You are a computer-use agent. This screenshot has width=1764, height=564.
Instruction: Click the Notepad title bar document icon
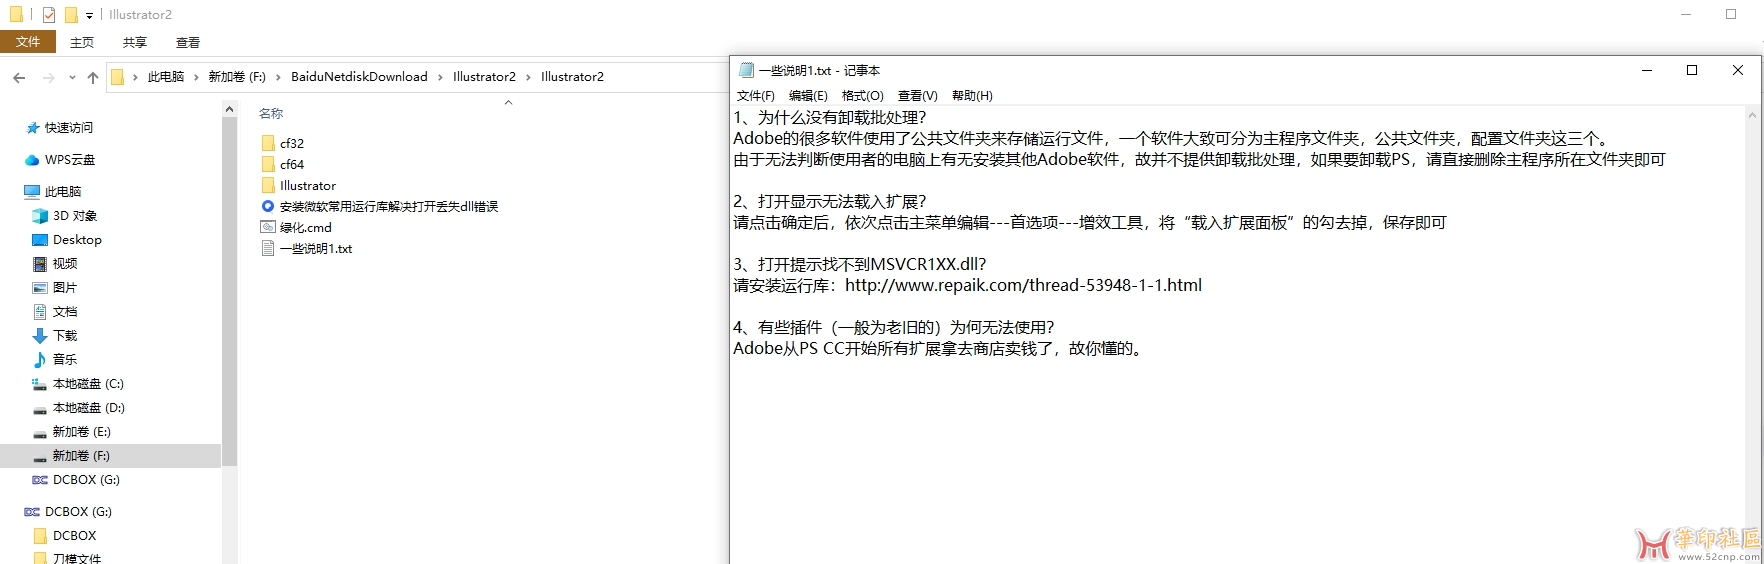[746, 70]
